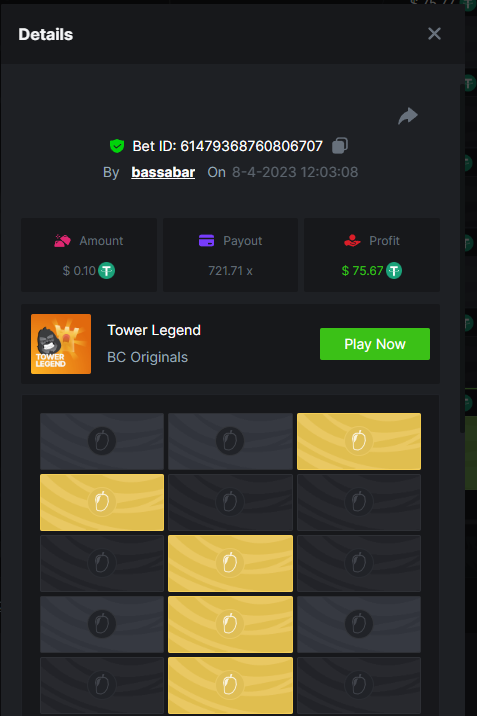Close the Details dialog
This screenshot has height=716, width=477.
pos(434,33)
